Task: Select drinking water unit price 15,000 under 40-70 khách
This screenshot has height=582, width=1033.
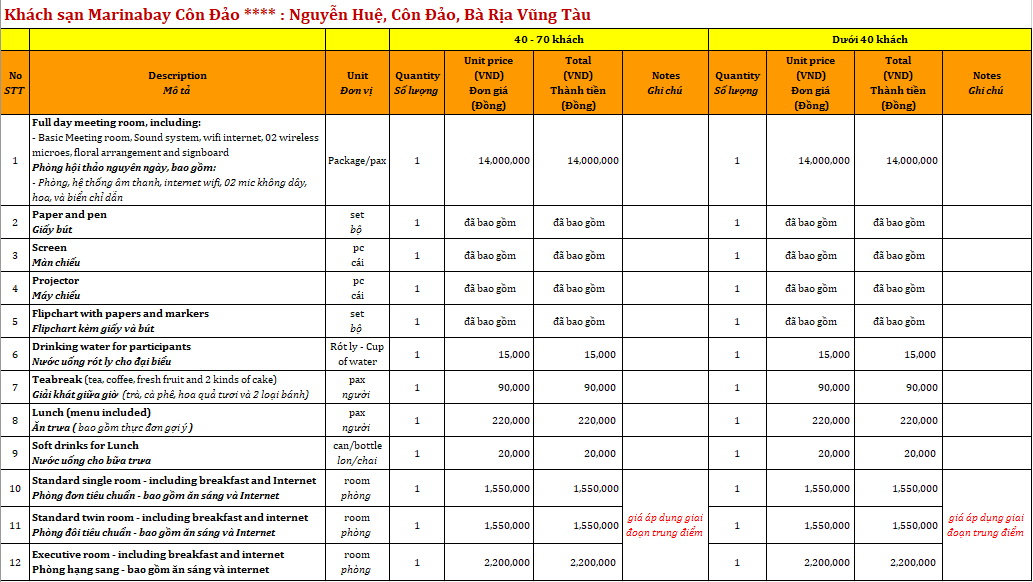Action: pos(489,354)
